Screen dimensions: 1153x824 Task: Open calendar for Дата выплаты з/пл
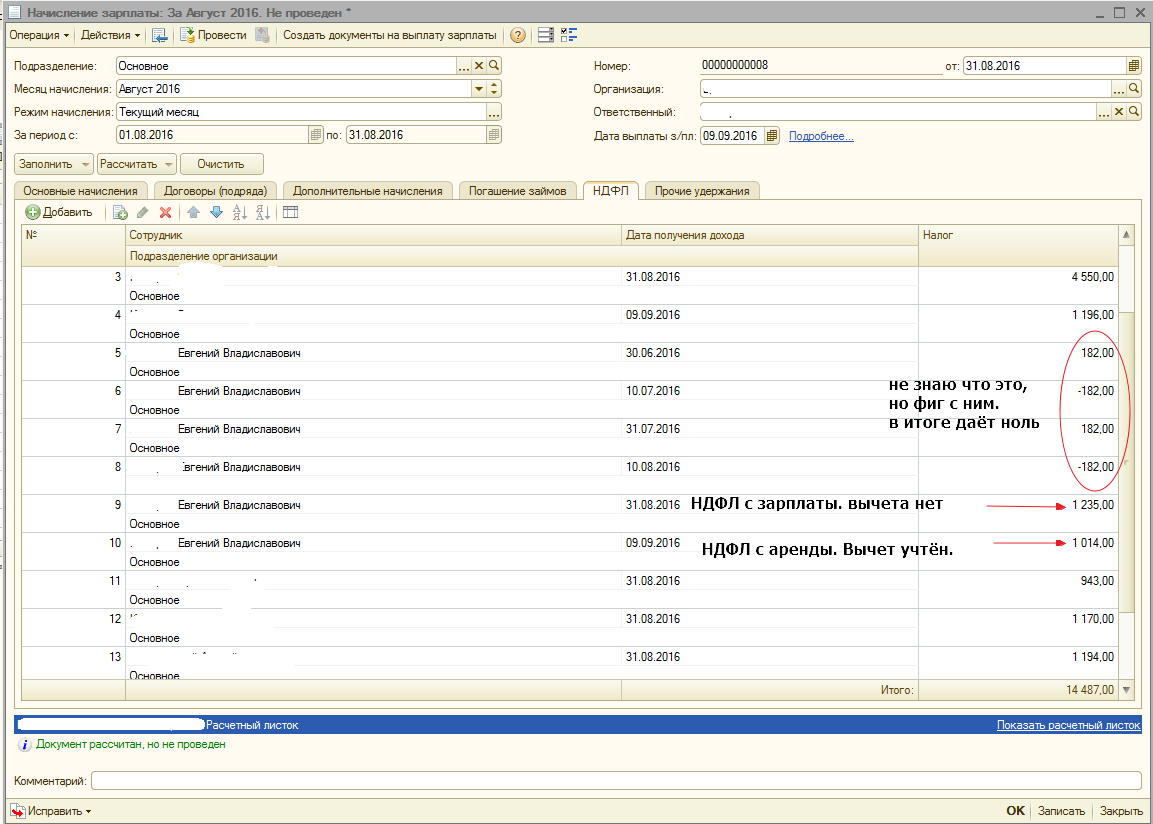771,136
